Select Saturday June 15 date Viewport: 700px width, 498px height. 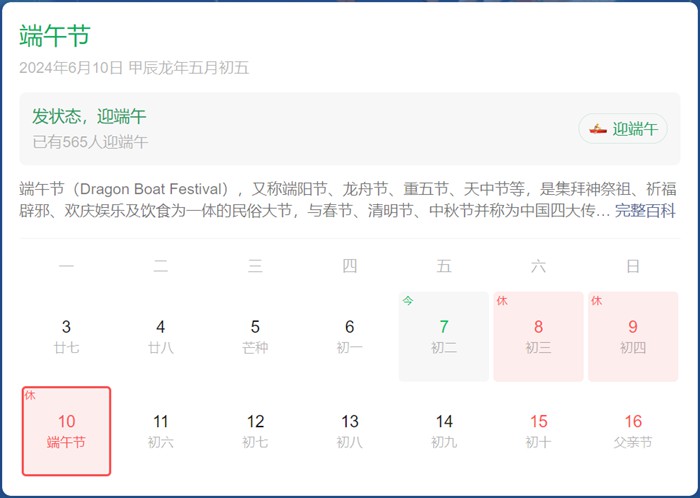(538, 431)
